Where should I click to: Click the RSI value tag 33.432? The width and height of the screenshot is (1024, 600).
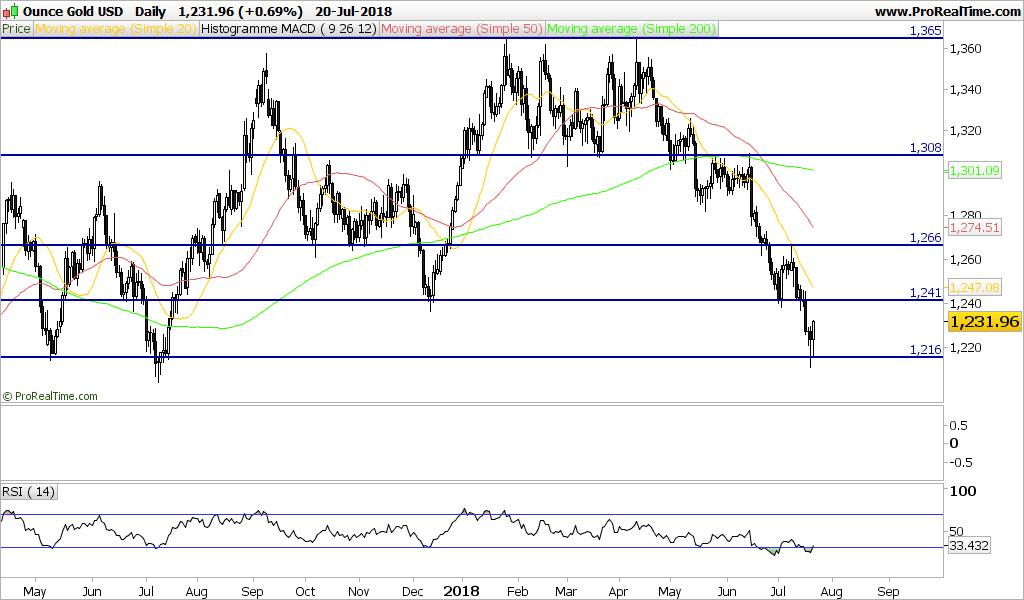pyautogui.click(x=969, y=545)
